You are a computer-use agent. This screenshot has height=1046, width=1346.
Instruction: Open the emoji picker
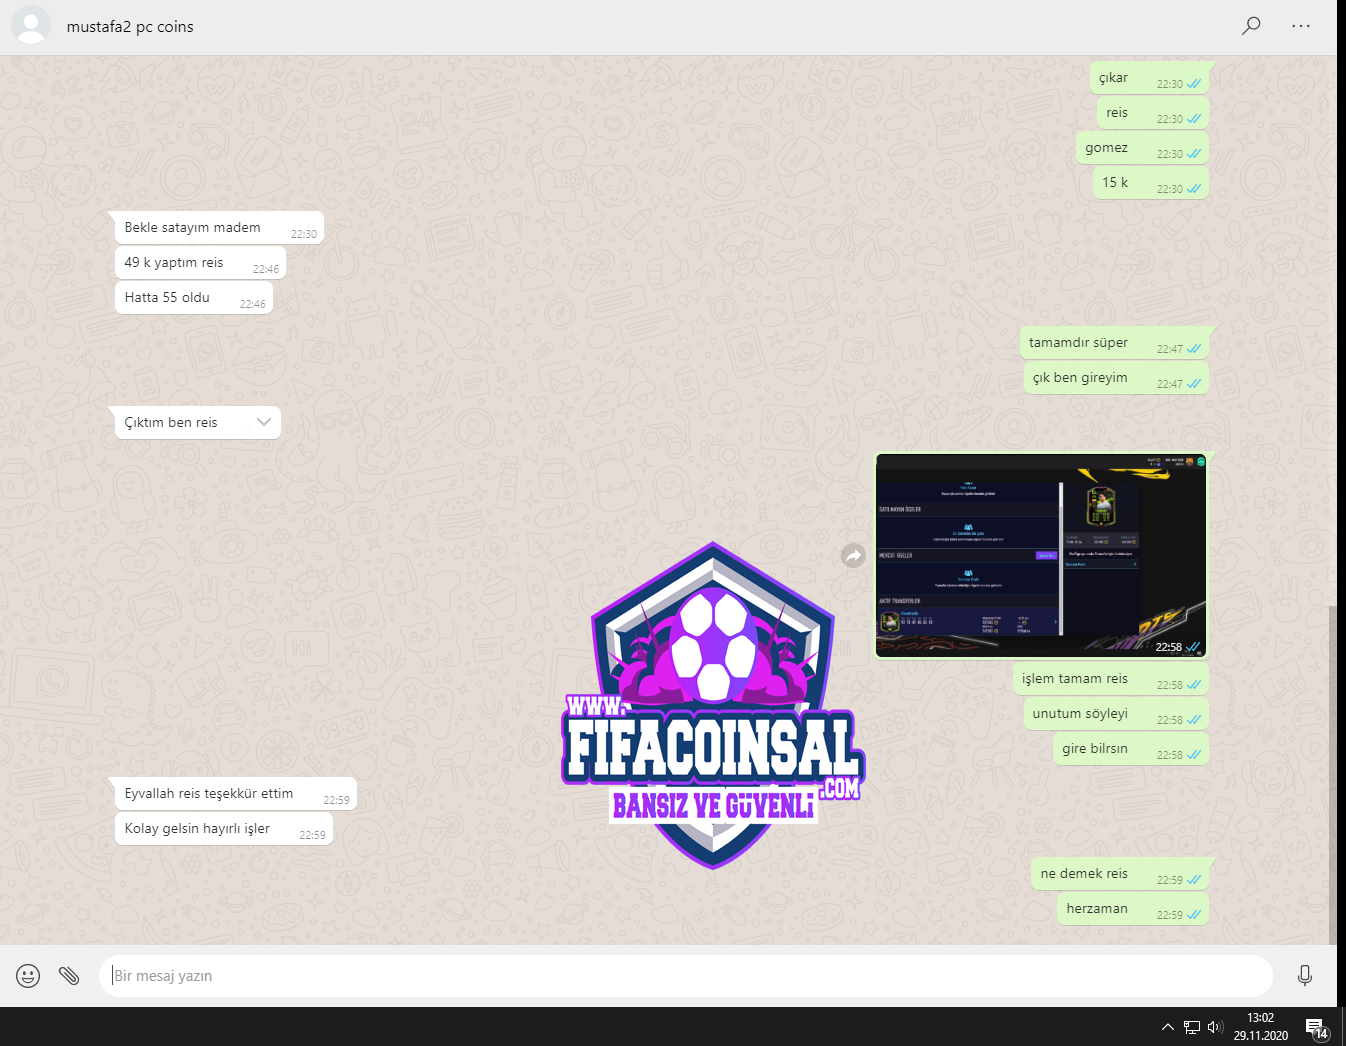28,976
